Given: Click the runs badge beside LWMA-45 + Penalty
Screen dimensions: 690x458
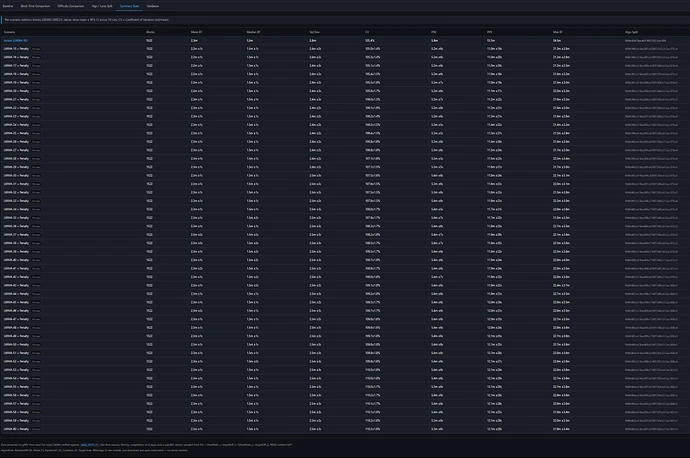Looking at the screenshot, I should tap(36, 302).
